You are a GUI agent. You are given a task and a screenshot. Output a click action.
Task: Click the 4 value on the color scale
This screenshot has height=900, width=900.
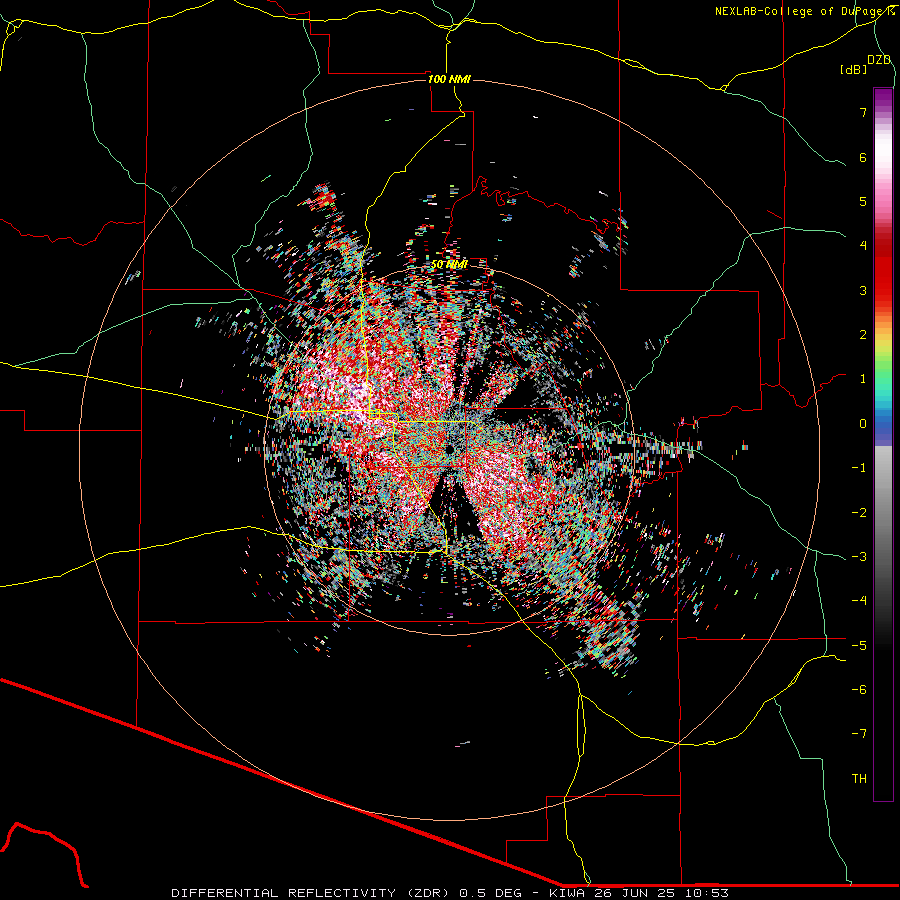pos(863,246)
